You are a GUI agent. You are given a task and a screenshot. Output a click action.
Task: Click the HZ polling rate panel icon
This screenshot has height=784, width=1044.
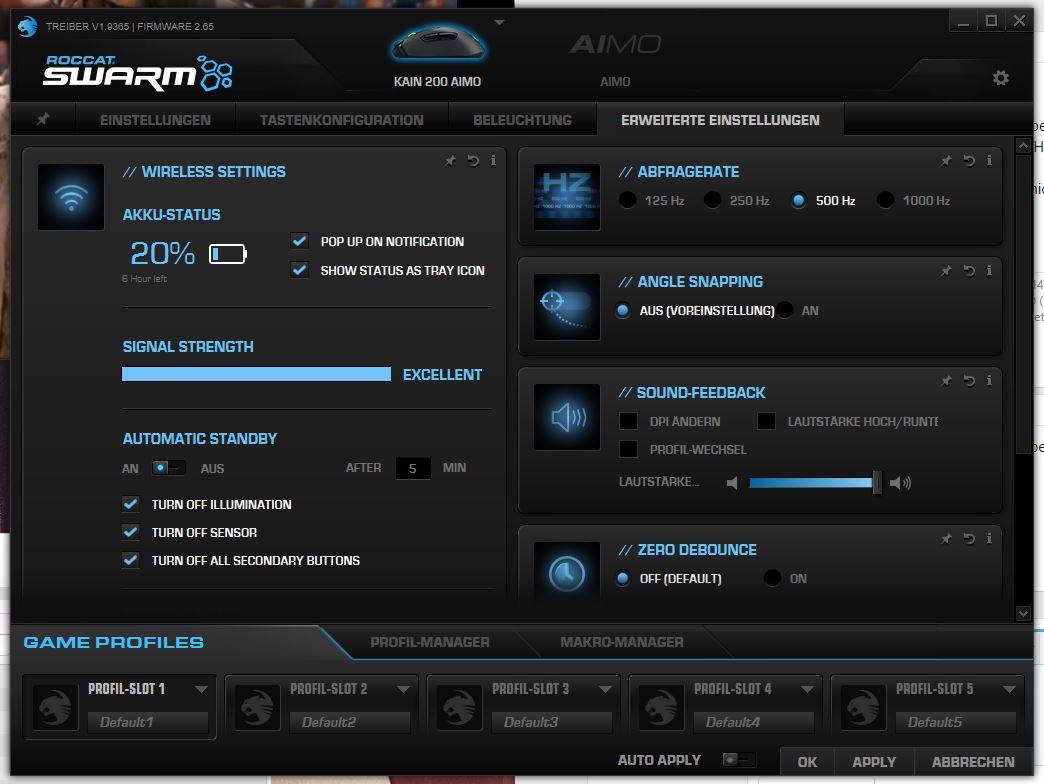[x=566, y=196]
